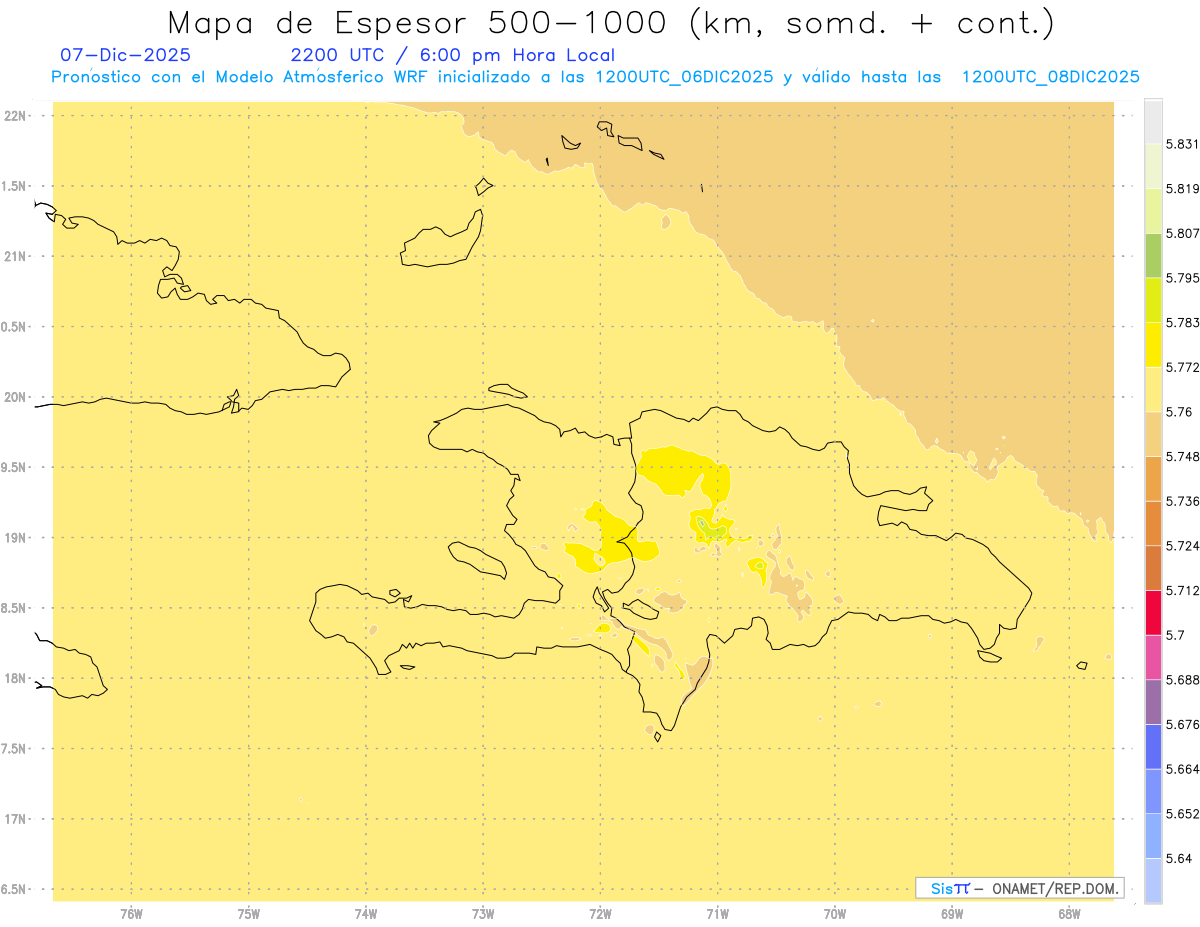
Task: Click the legend value 5.7
Action: [1175, 635]
